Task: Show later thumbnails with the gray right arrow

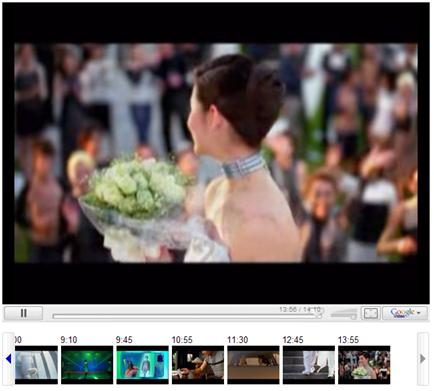Action: click(423, 359)
